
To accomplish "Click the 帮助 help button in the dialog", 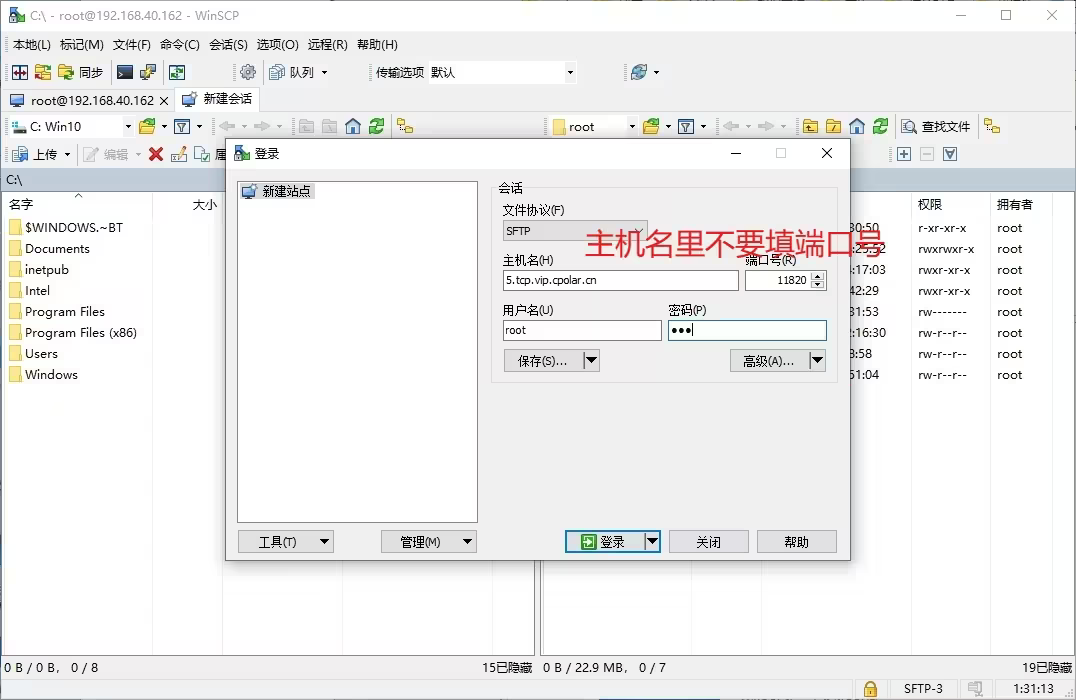I will pos(797,541).
